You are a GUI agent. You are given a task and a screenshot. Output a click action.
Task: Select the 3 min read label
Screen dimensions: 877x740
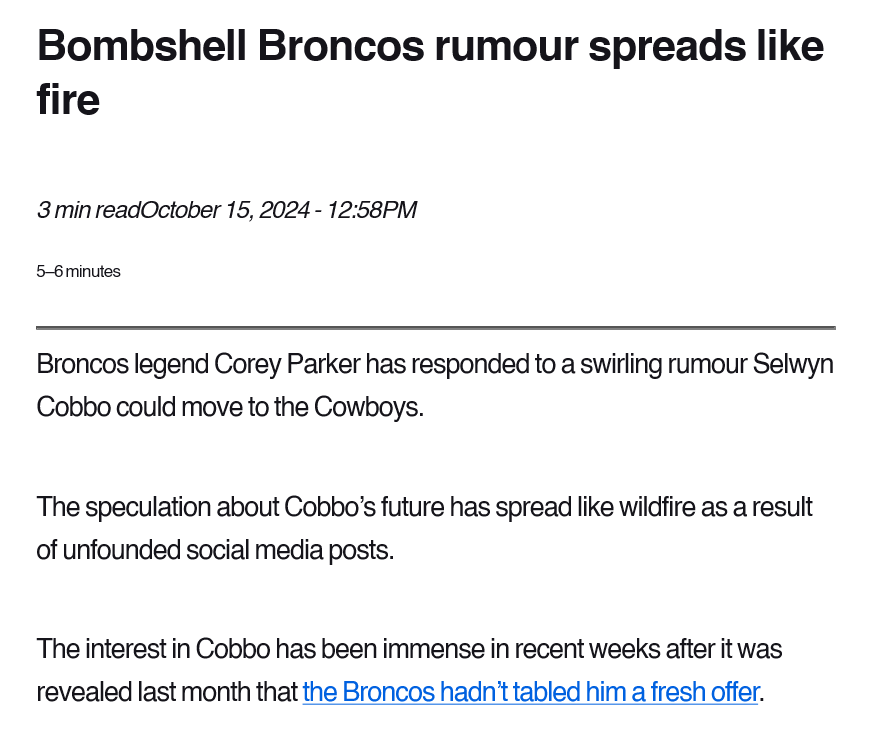tap(89, 210)
